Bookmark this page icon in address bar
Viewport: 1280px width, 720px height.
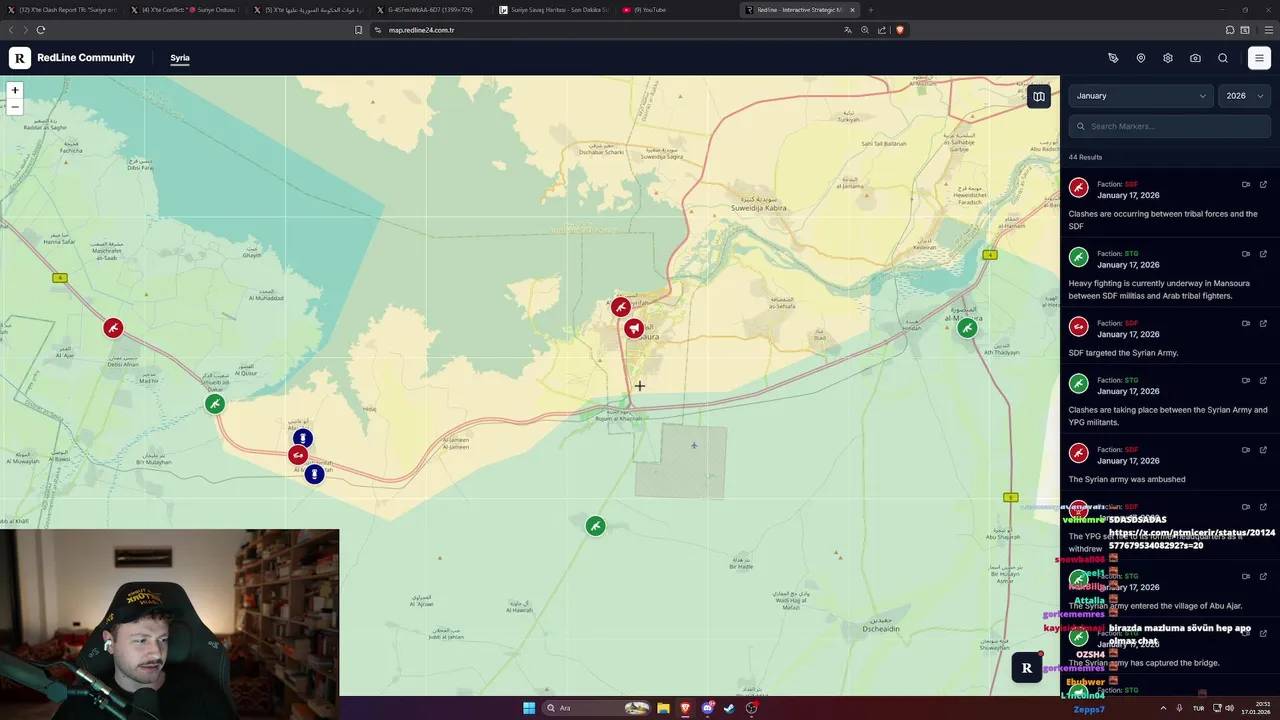pyautogui.click(x=358, y=30)
